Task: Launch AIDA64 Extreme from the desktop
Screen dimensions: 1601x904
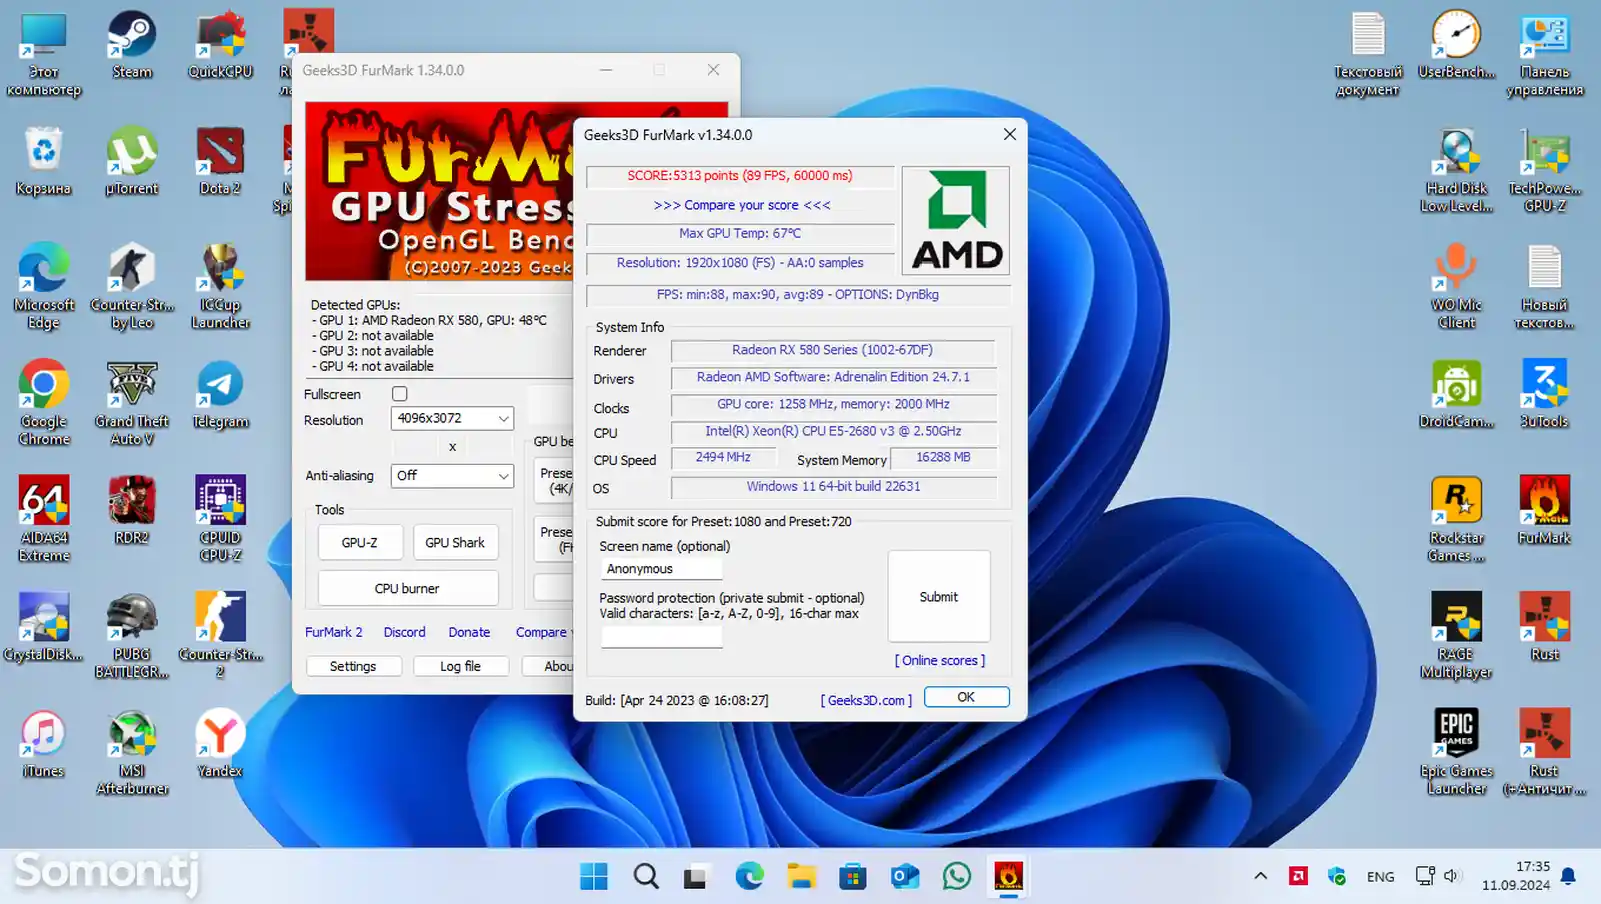Action: coord(43,518)
